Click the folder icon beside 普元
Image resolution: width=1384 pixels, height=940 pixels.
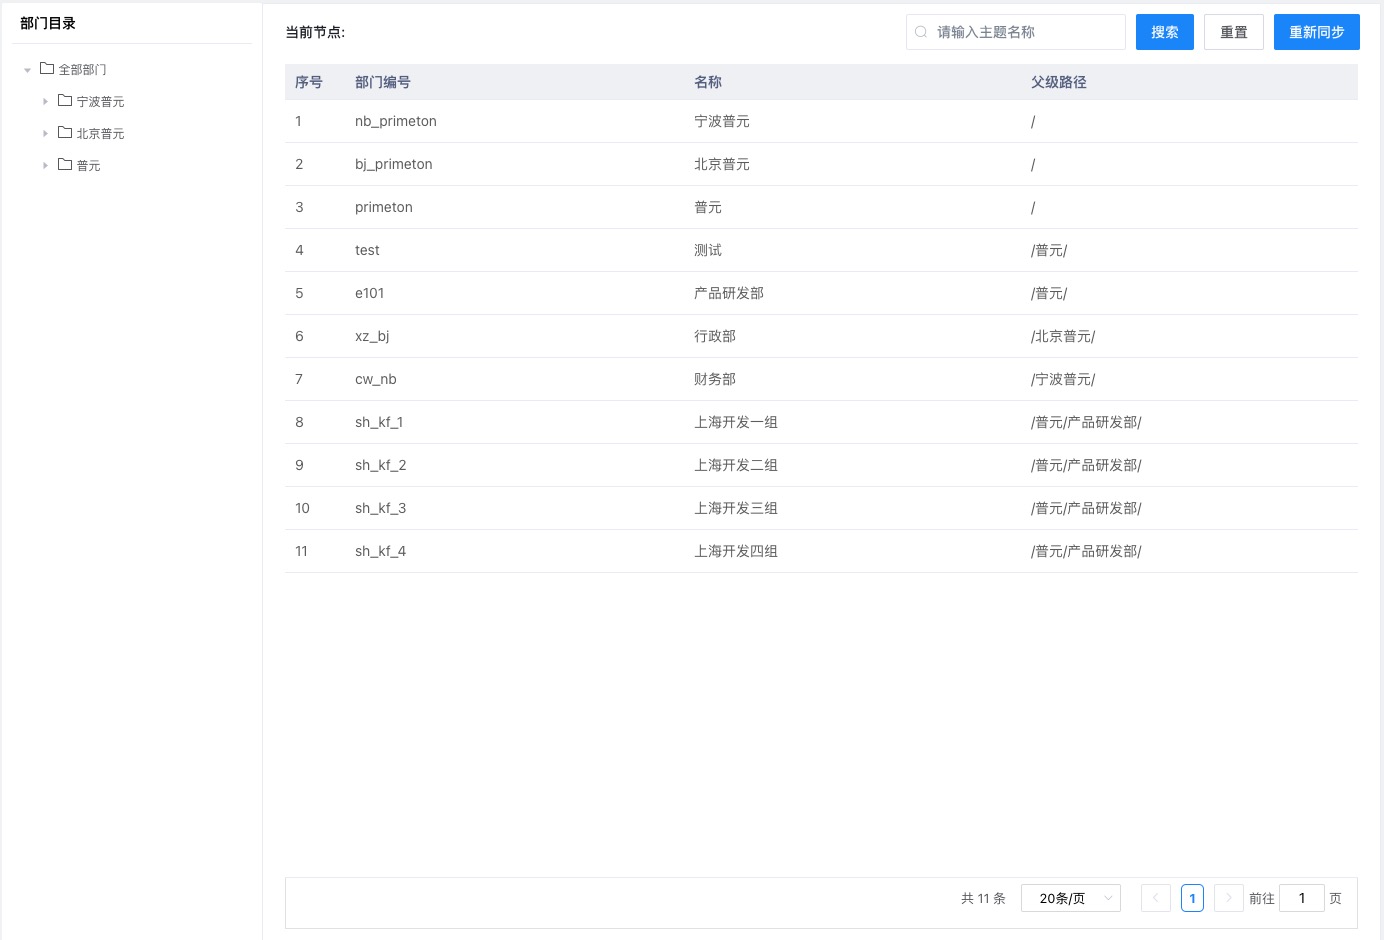64,164
